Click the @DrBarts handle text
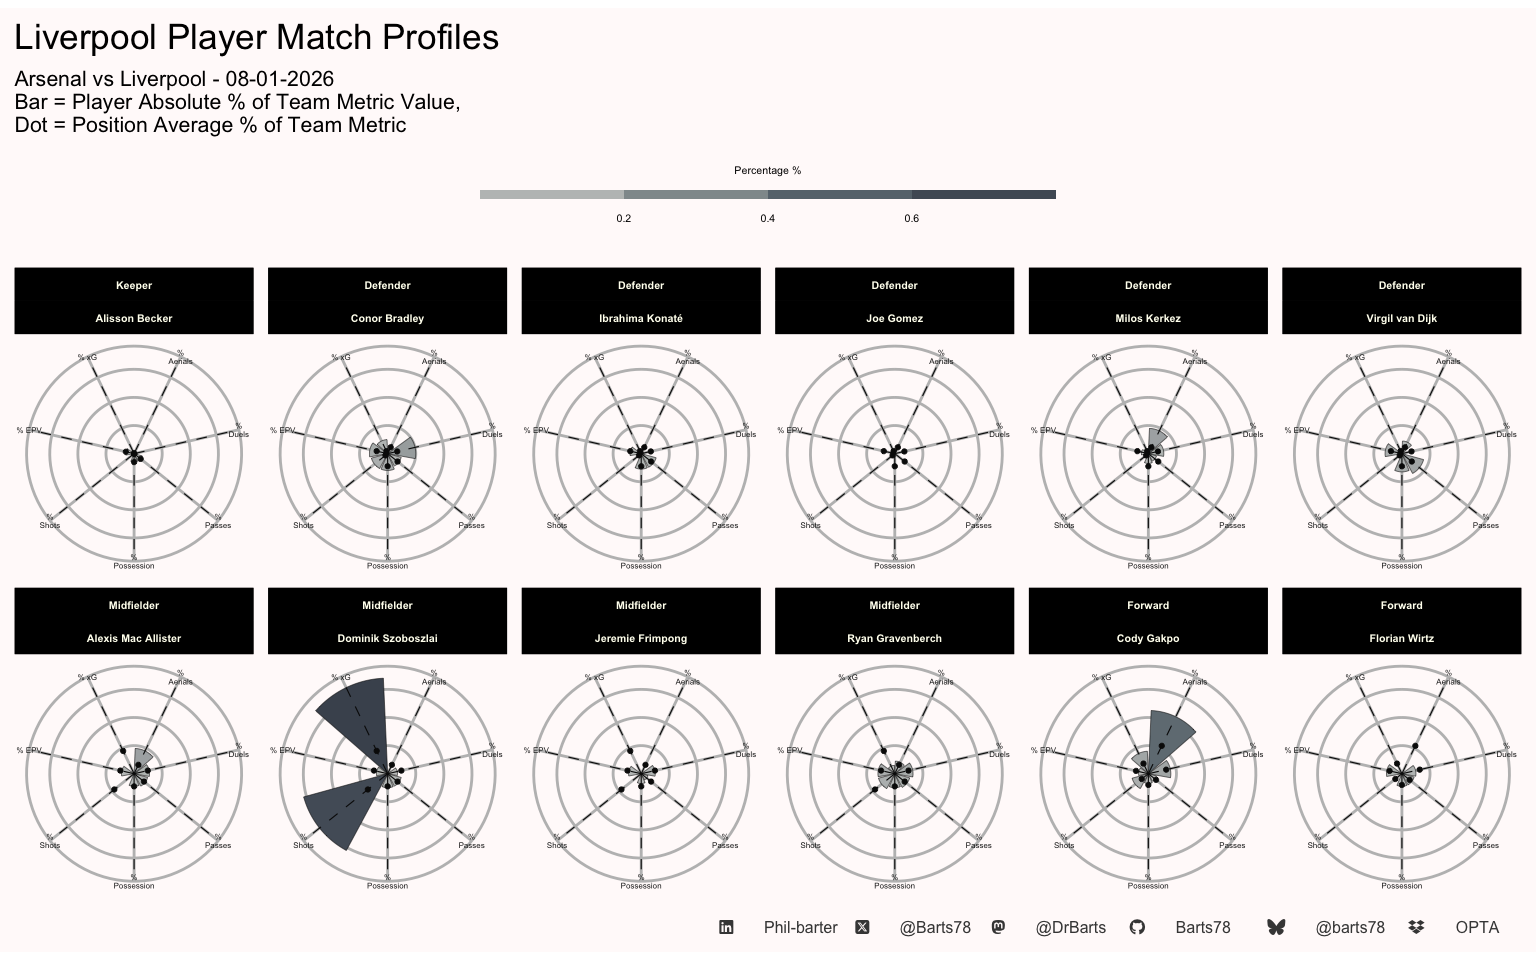The width and height of the screenshot is (1536, 960). tap(1071, 928)
